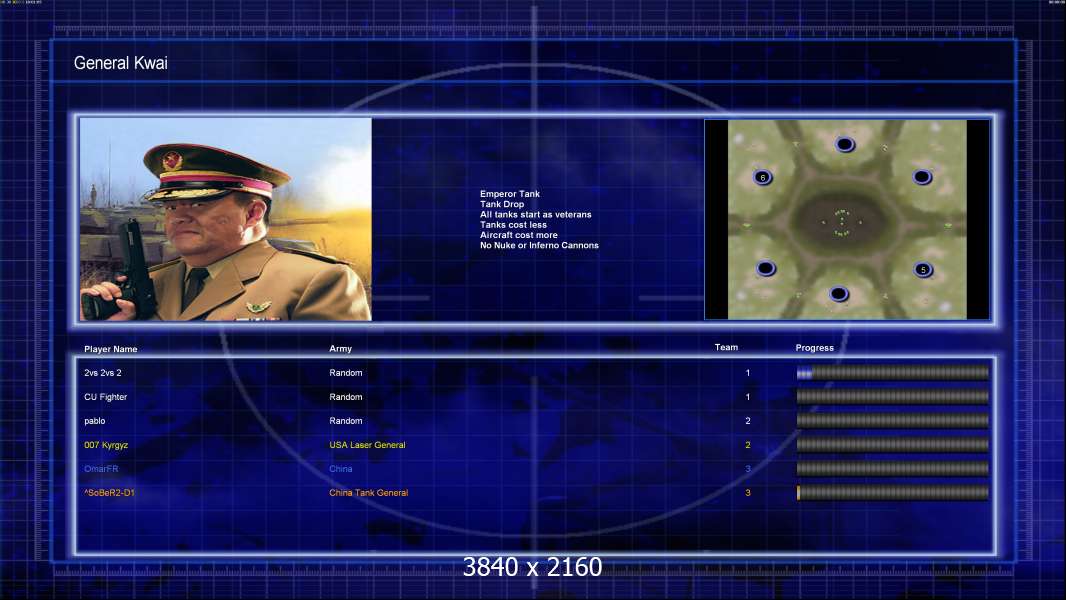Click No Nuke or Inferno Cannons line

point(539,245)
